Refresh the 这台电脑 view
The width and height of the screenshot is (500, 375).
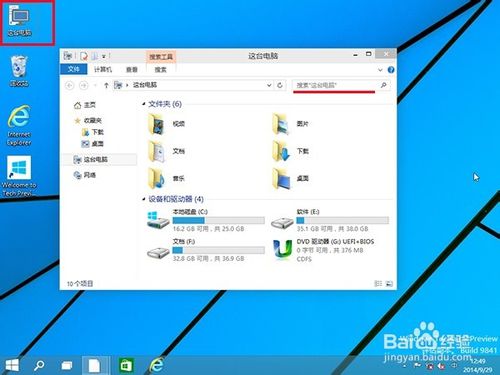pyautogui.click(x=280, y=85)
